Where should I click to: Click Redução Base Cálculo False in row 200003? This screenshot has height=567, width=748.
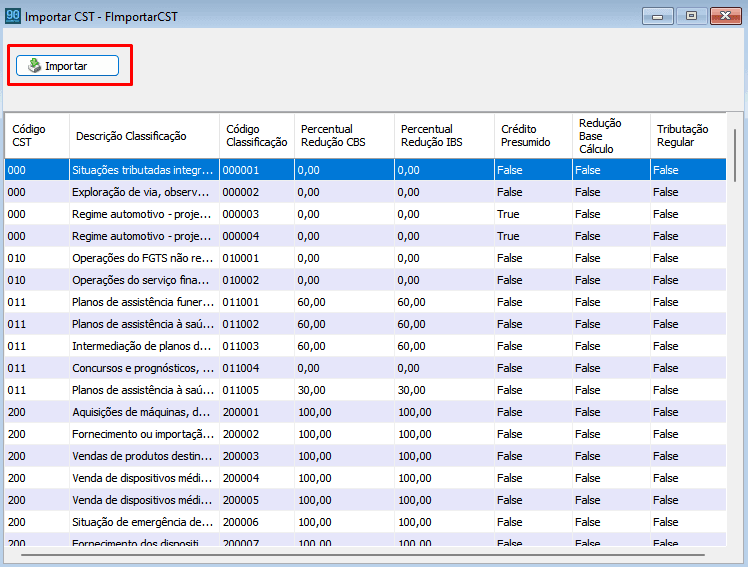(587, 456)
